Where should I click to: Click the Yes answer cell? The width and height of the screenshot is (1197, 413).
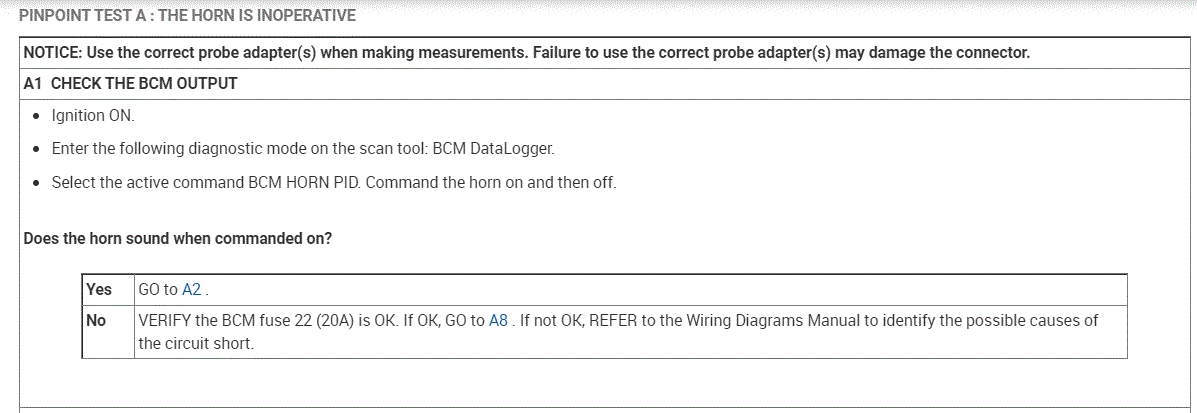click(99, 290)
